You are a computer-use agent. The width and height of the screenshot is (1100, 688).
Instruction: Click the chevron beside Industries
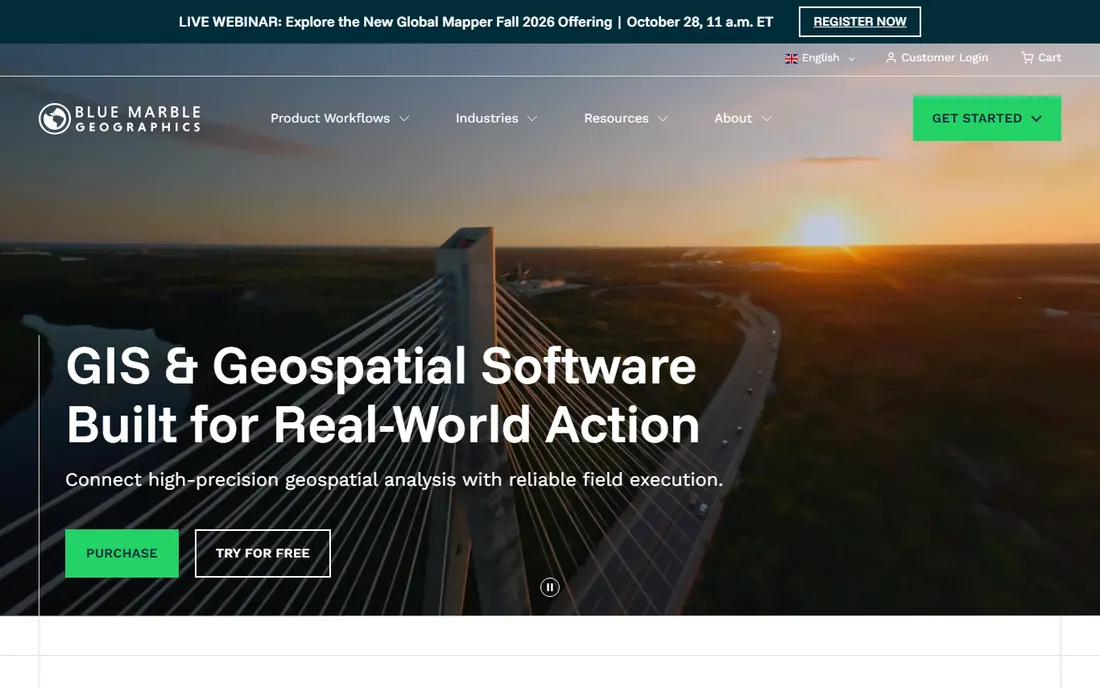[532, 119]
